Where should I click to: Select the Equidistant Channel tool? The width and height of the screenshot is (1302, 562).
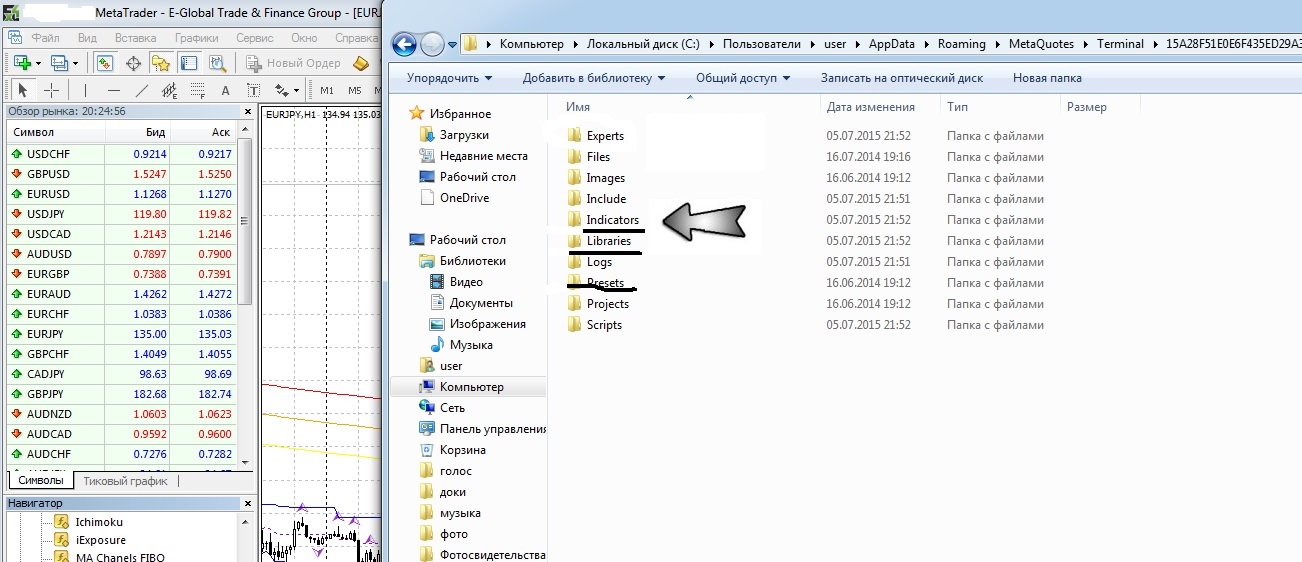(170, 90)
